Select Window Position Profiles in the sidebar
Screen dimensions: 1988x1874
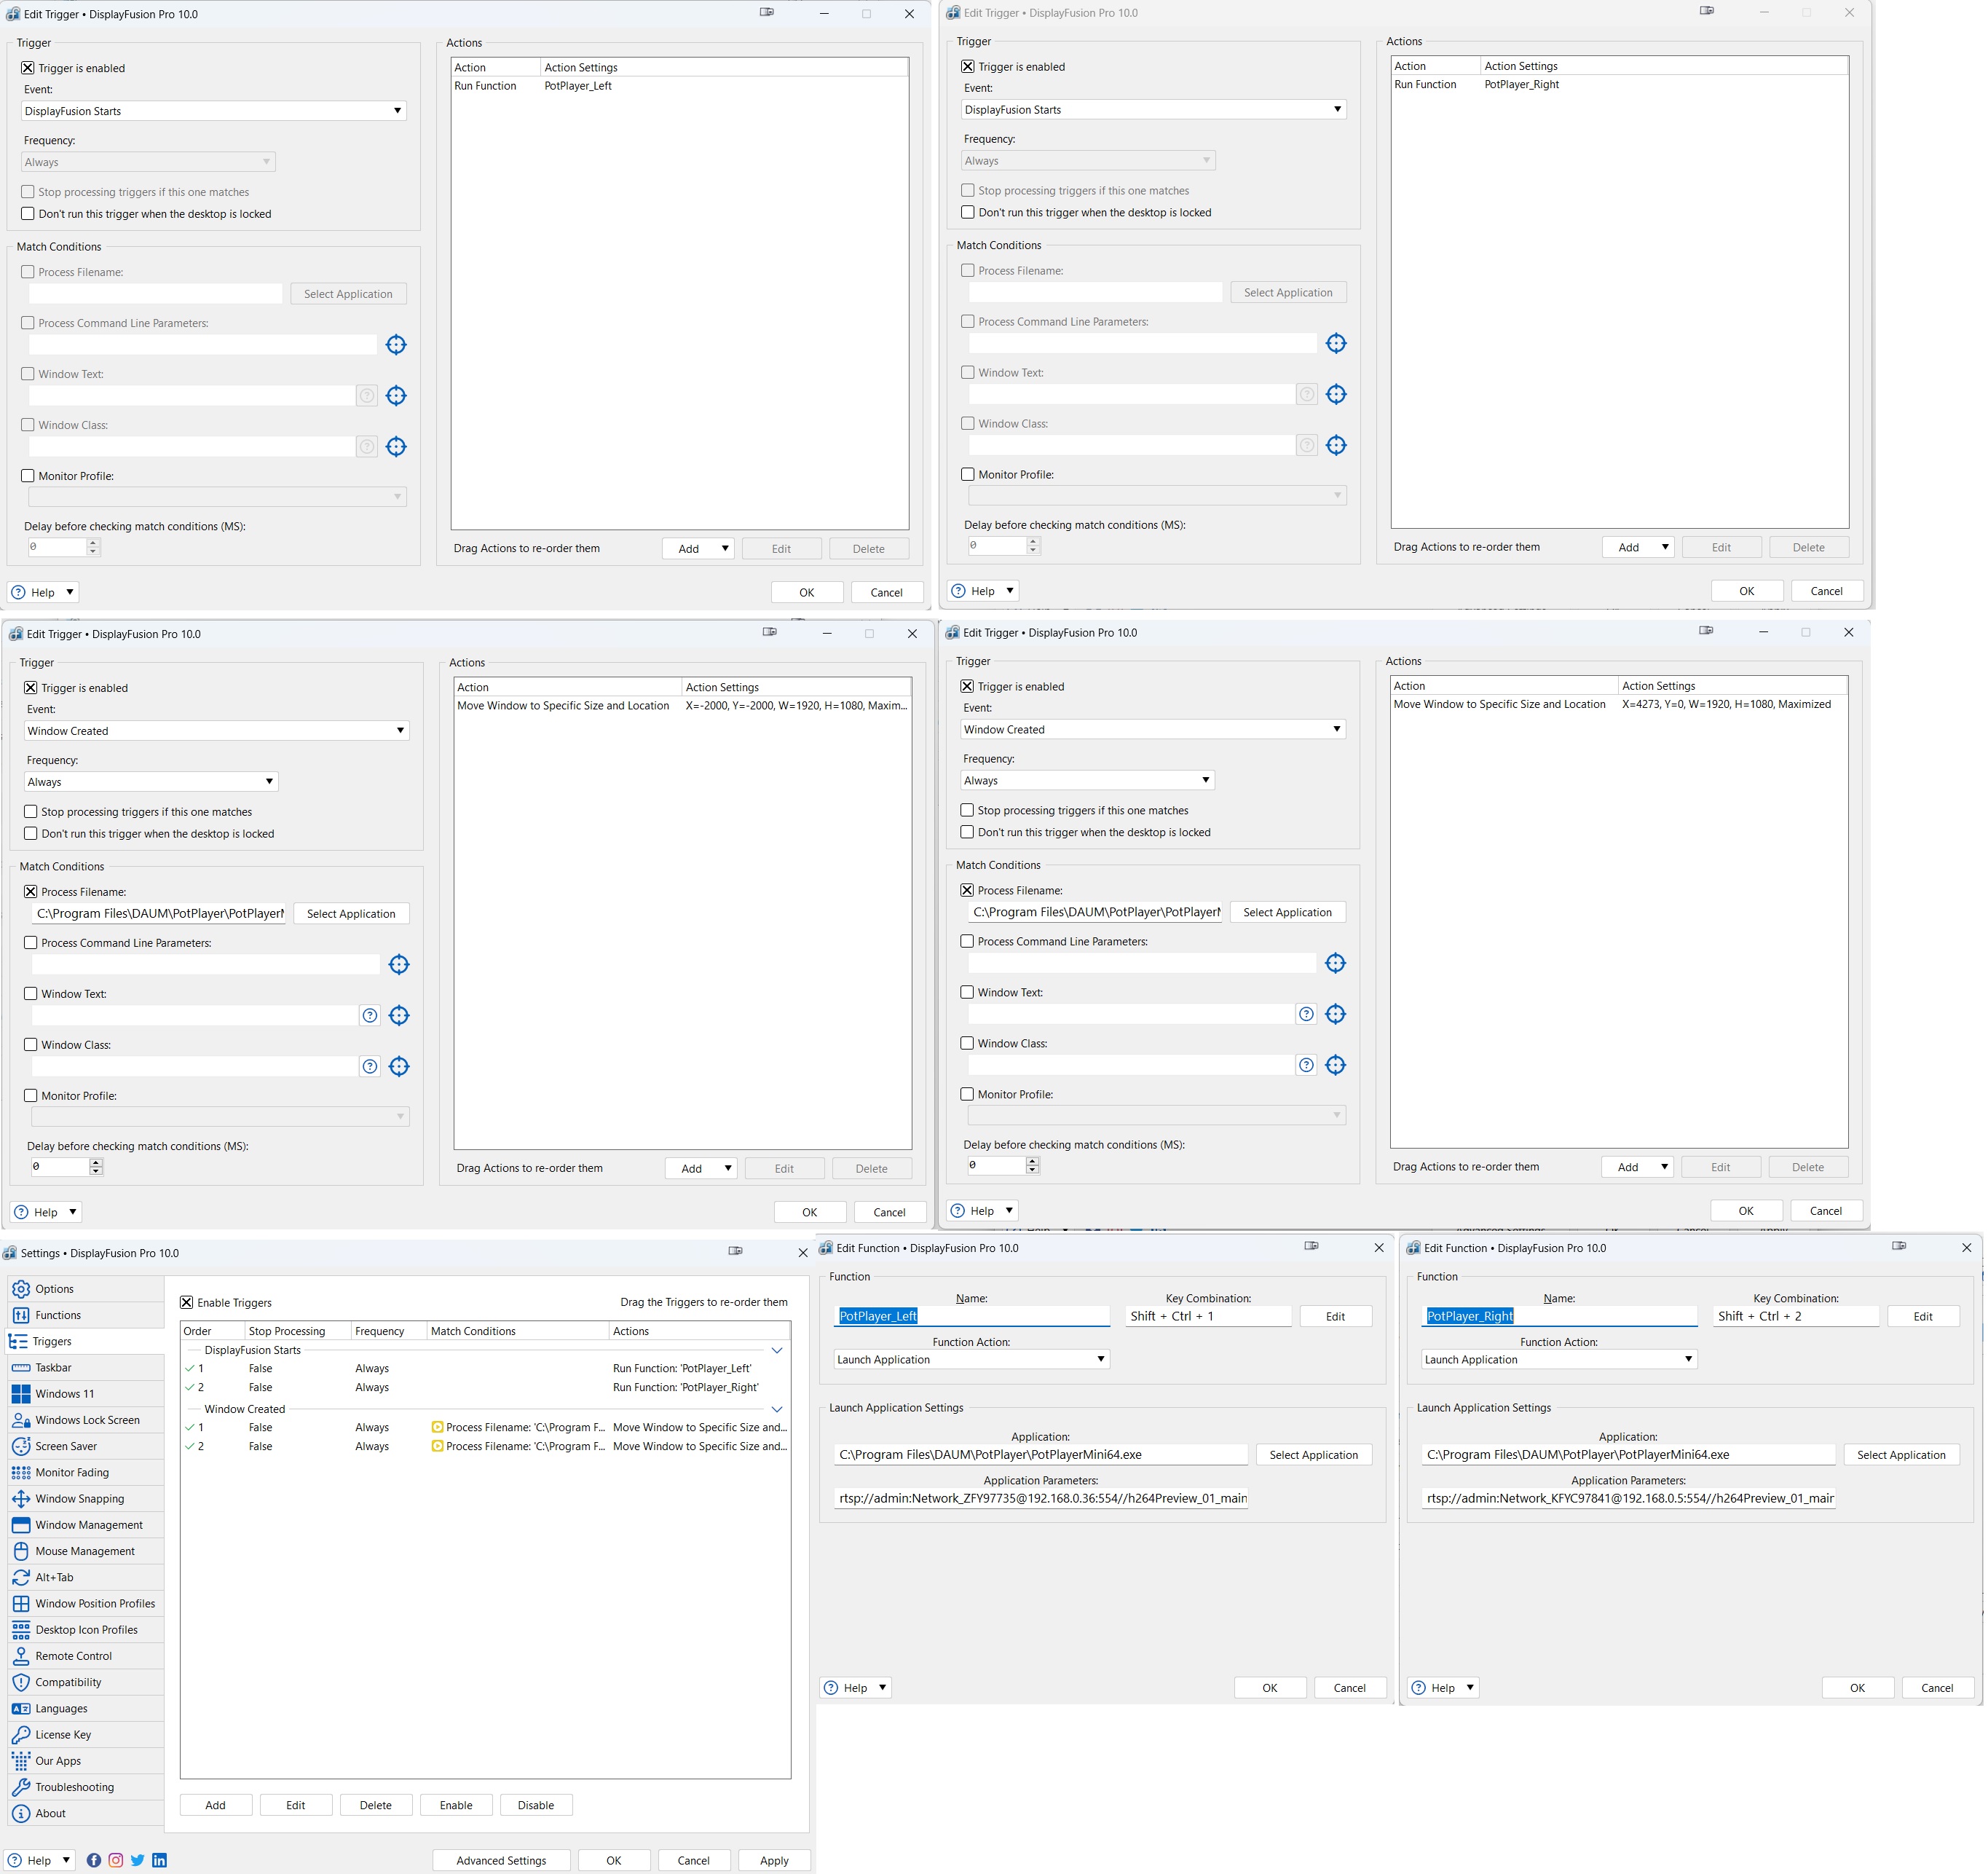95,1603
